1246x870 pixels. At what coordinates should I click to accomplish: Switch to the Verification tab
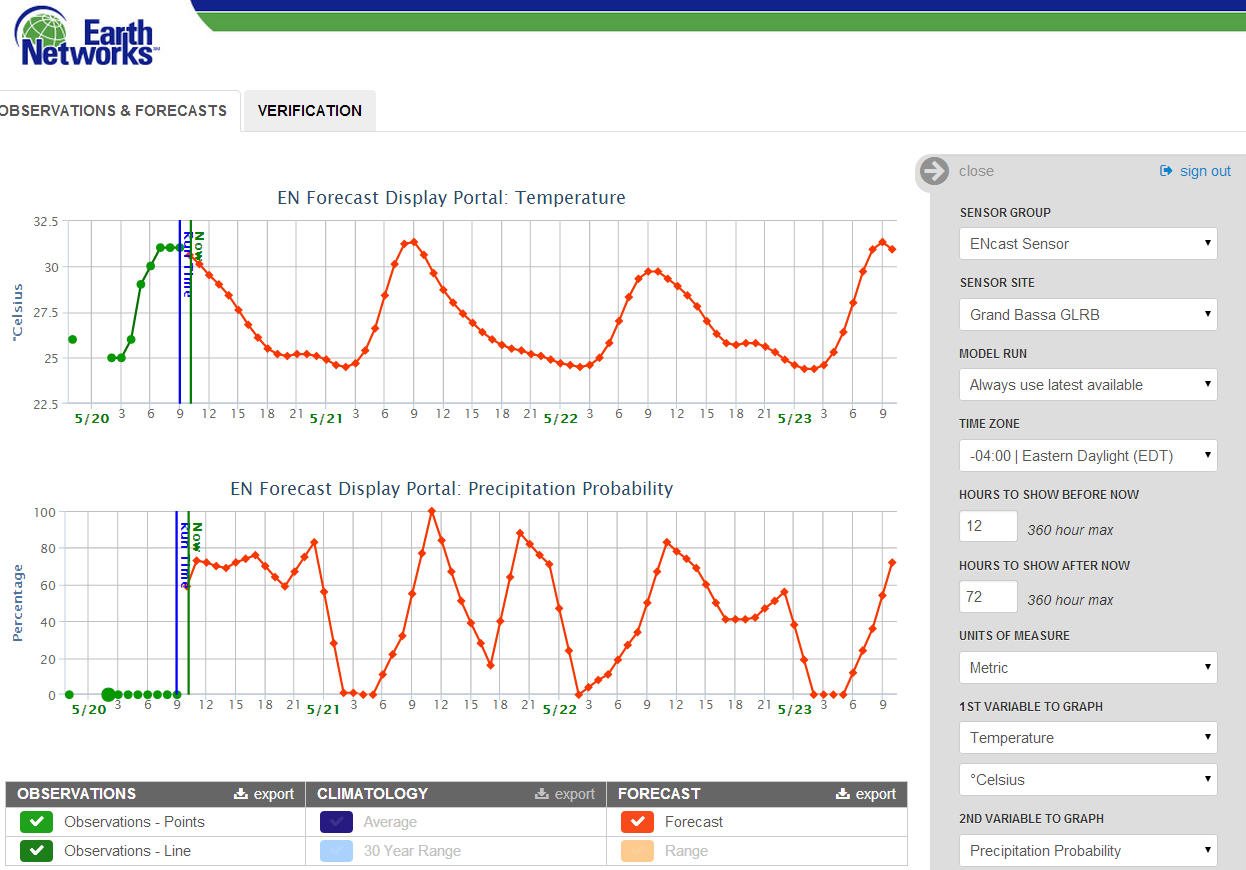pyautogui.click(x=310, y=111)
